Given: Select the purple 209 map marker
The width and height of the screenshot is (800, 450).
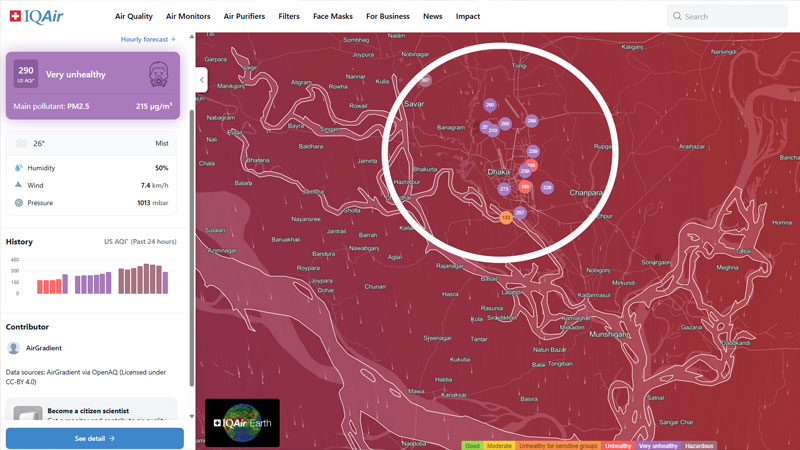Looking at the screenshot, I should tap(532, 121).
